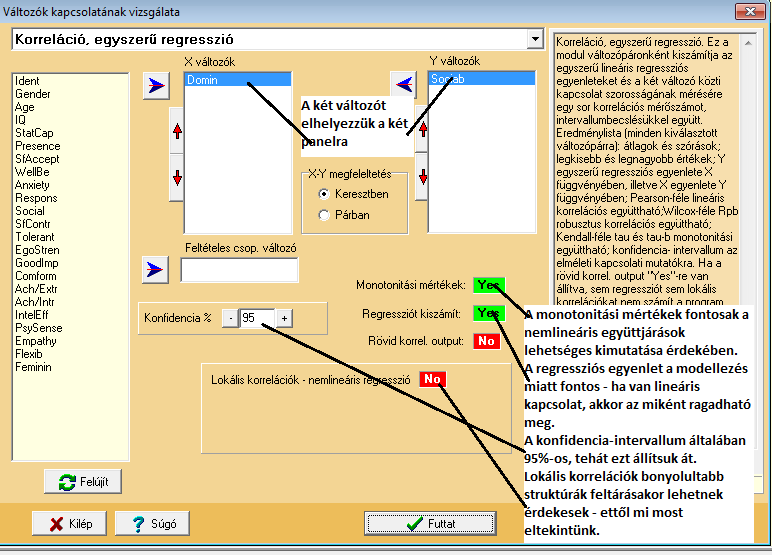
Task: Click blue arrow for Feltételes csop. változó
Action: coord(155,269)
